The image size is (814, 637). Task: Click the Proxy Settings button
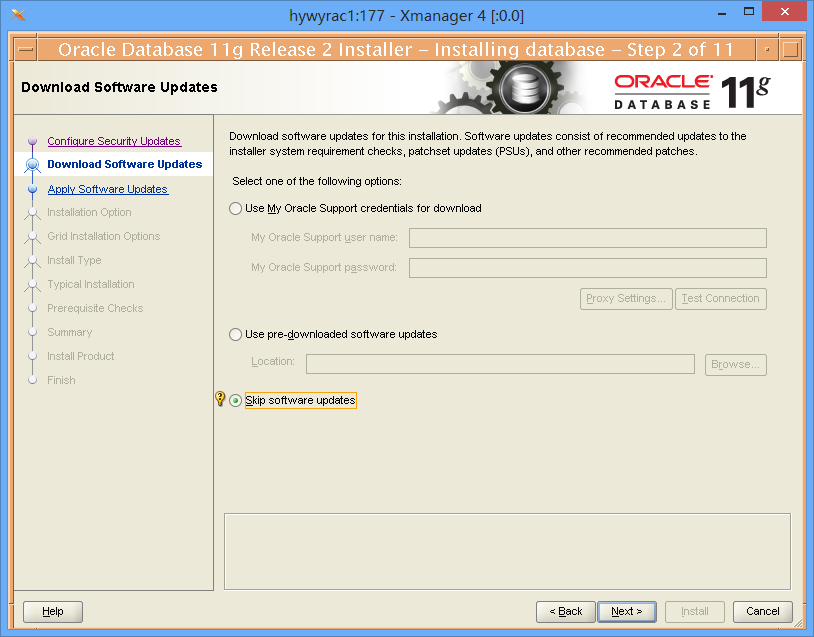pos(626,299)
